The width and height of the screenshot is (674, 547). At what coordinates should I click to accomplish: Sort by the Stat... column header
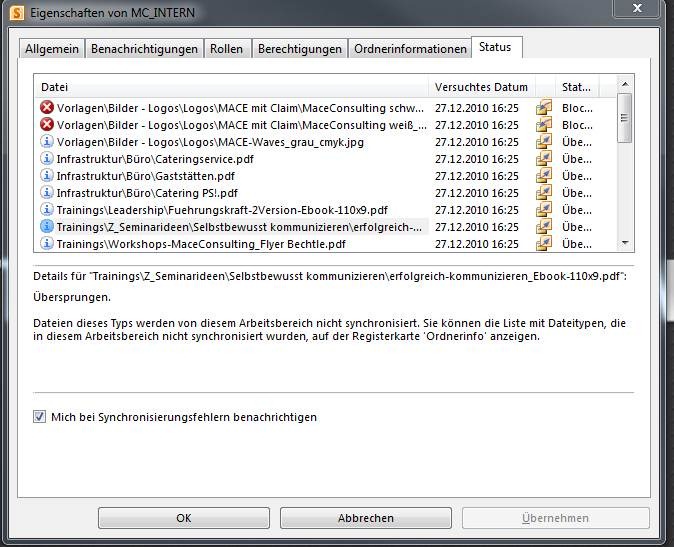pyautogui.click(x=576, y=87)
